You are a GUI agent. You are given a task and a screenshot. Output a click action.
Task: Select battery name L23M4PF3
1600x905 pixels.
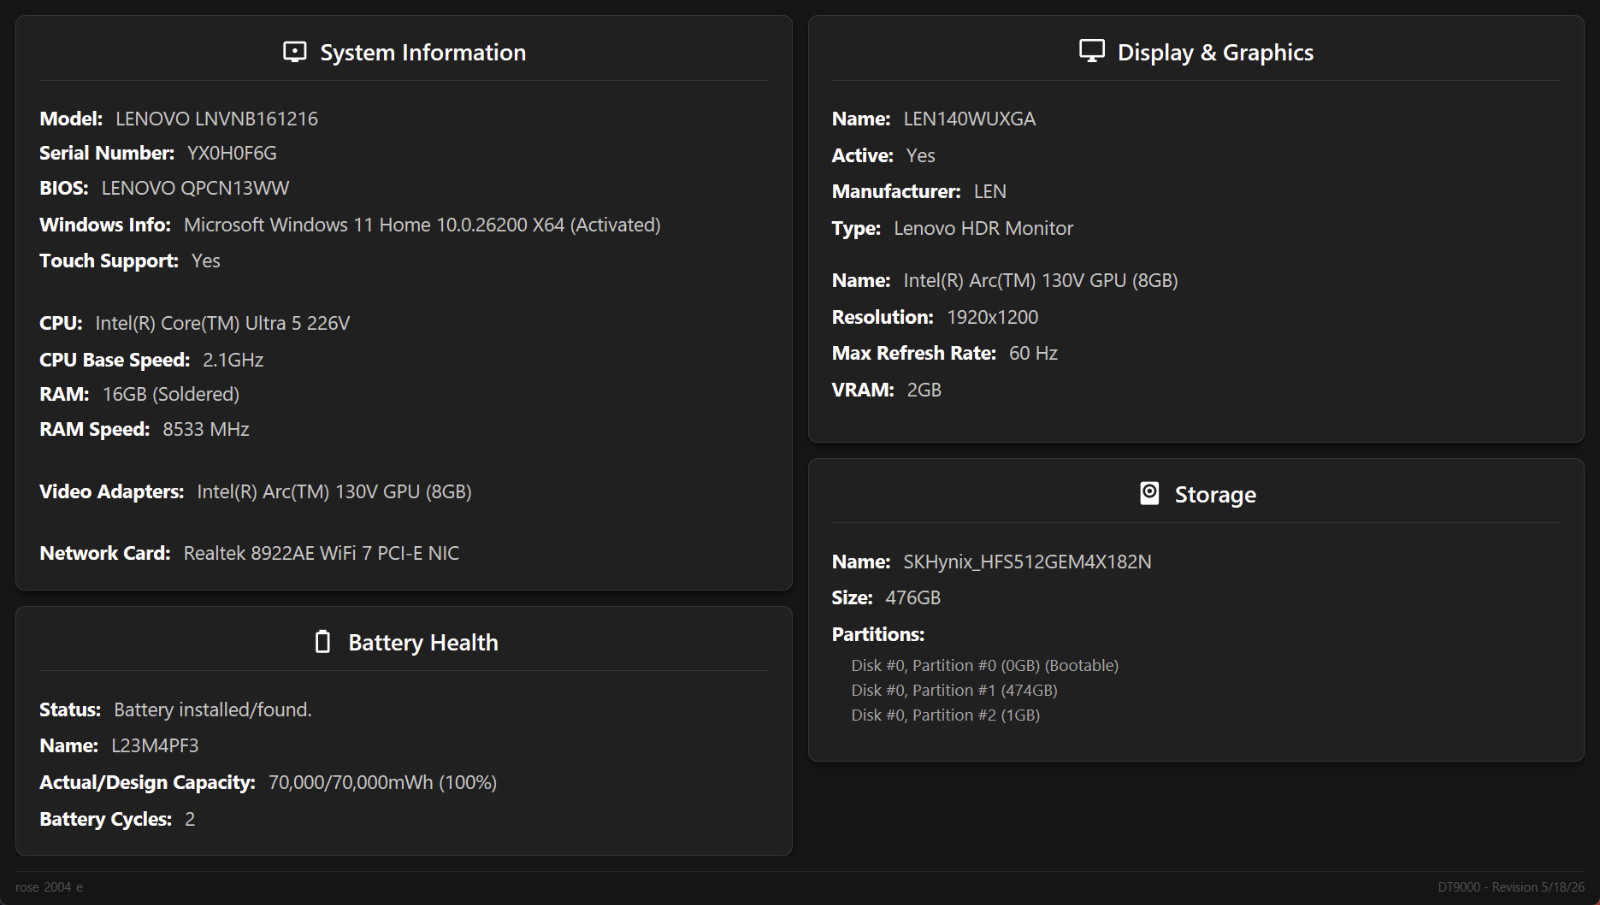click(x=155, y=746)
